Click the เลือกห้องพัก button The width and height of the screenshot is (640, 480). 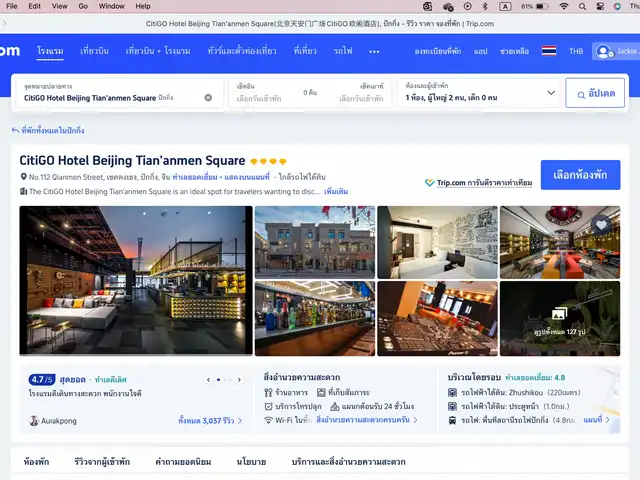pos(580,175)
